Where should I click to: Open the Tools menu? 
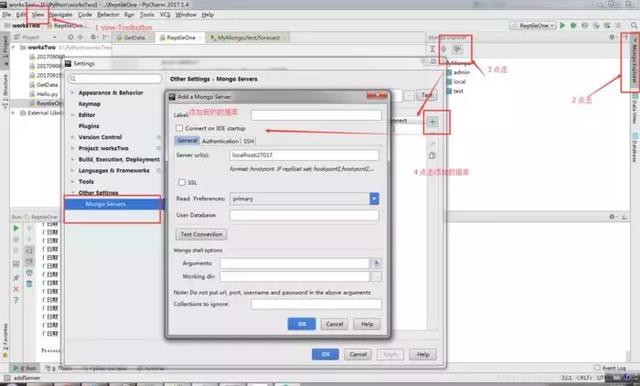coord(147,15)
